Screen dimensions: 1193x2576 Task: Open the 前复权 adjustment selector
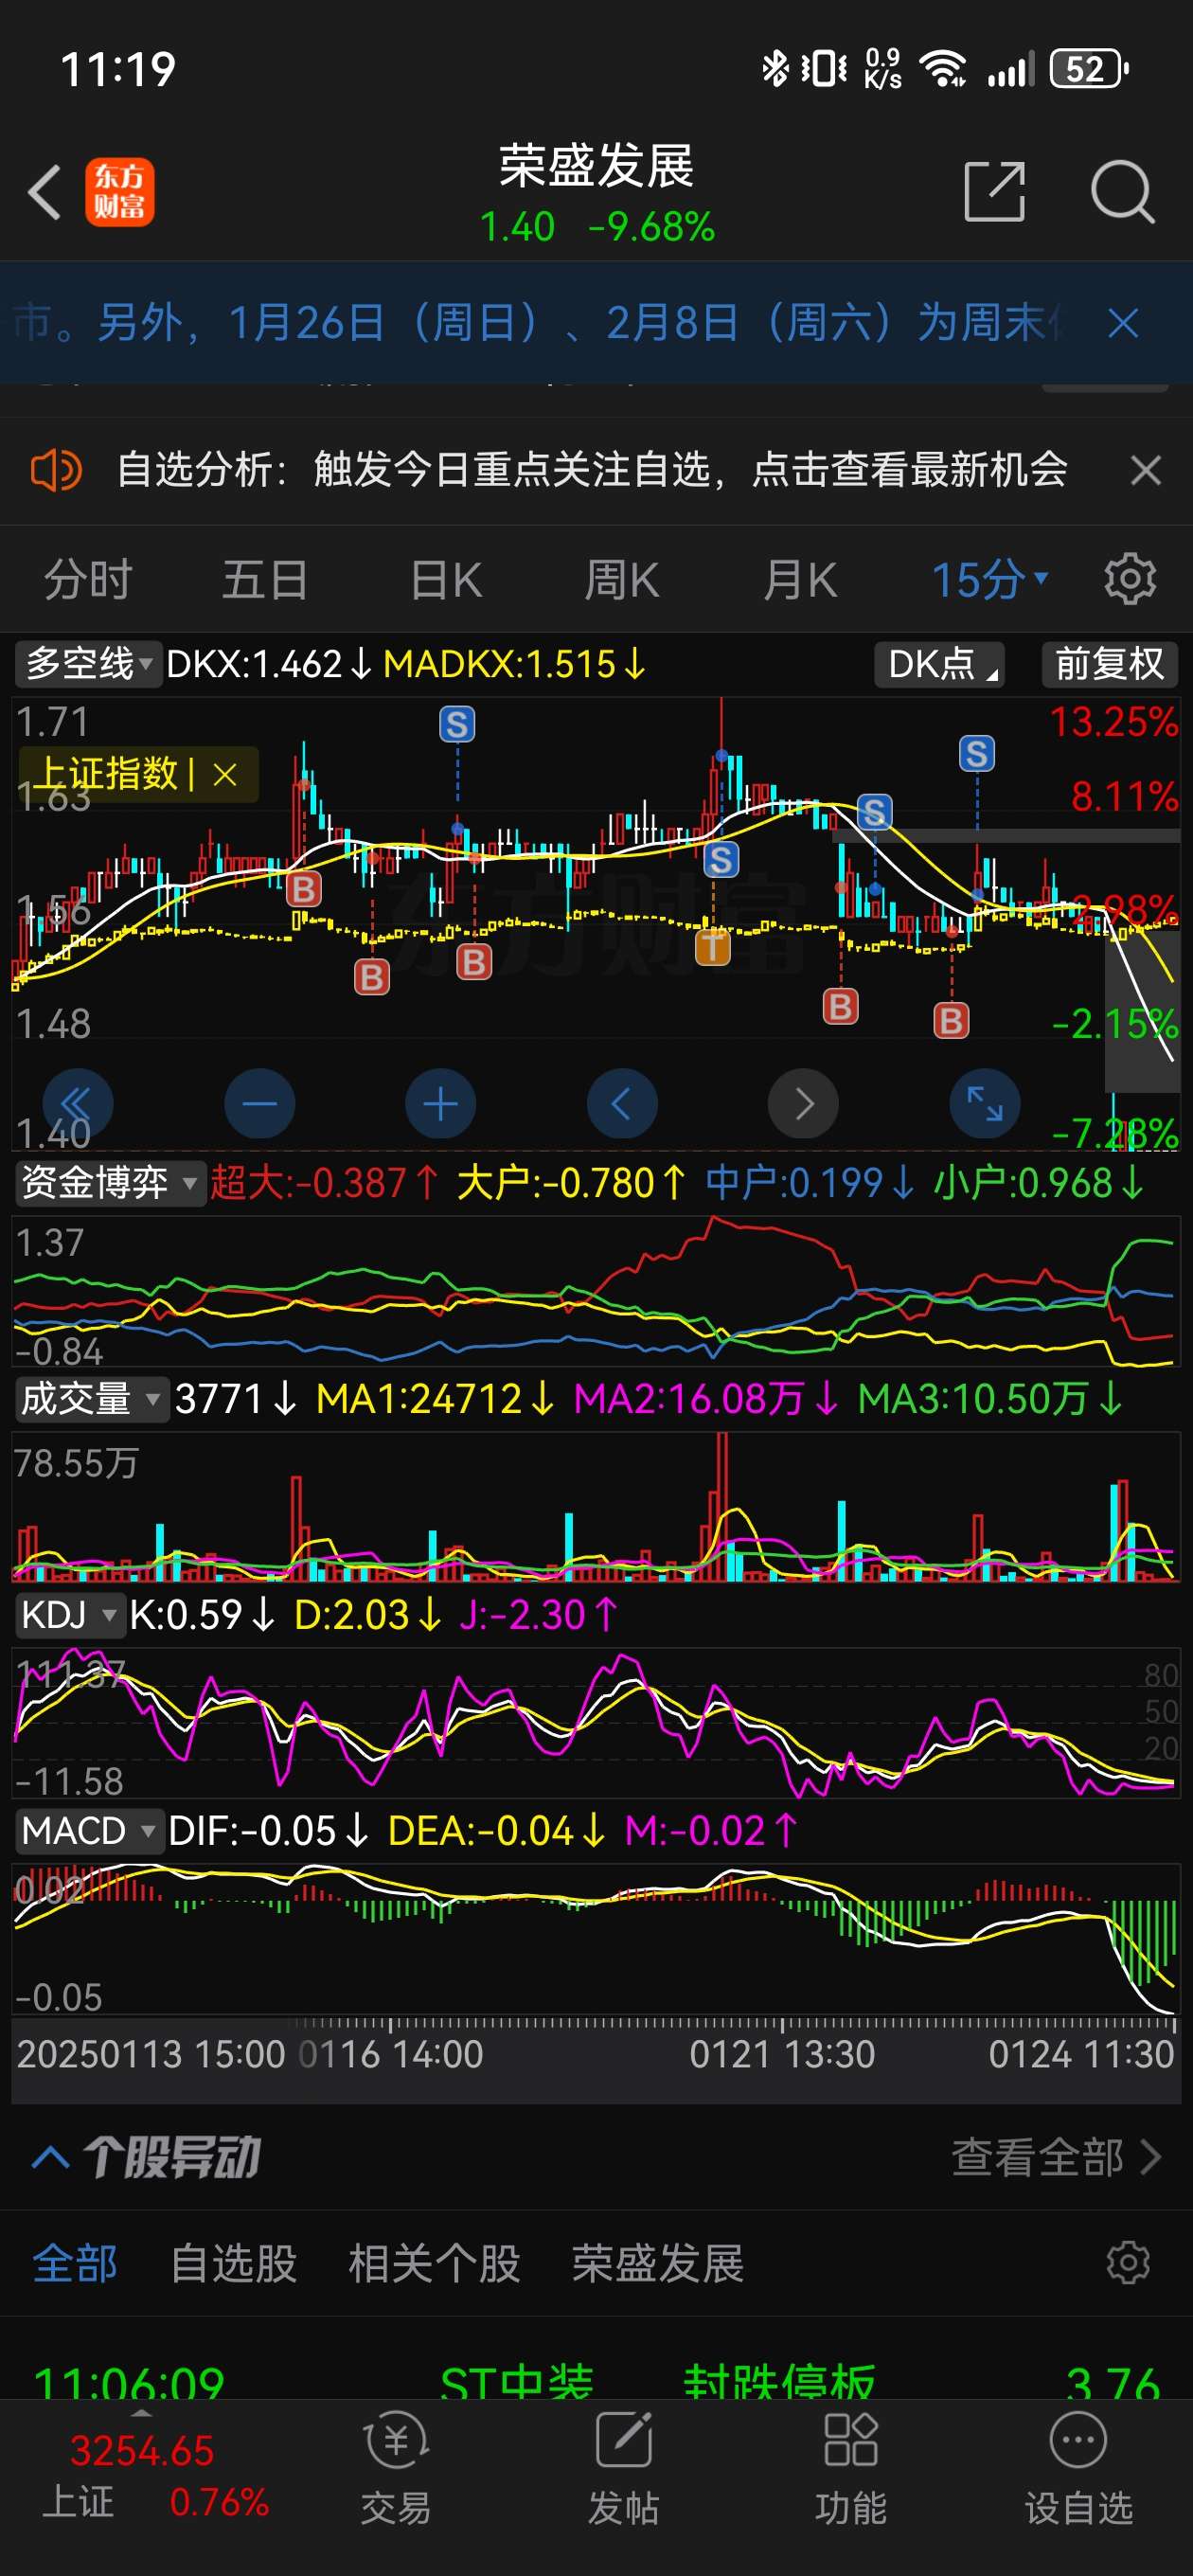(x=1110, y=664)
